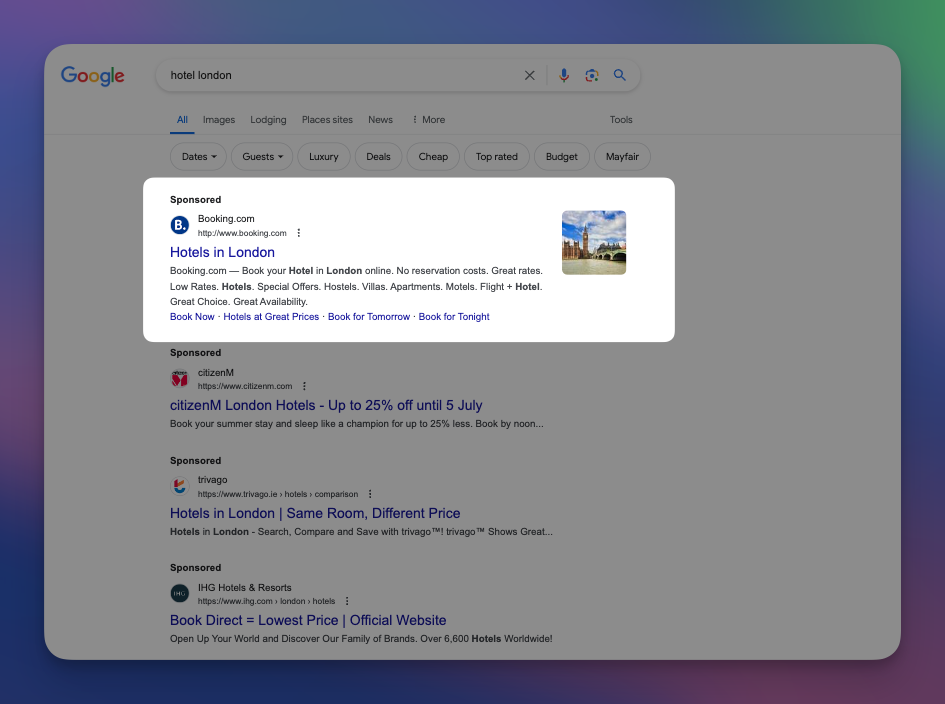Open citizenM London Hotels 25% off link
Image resolution: width=945 pixels, height=704 pixels.
pos(326,406)
